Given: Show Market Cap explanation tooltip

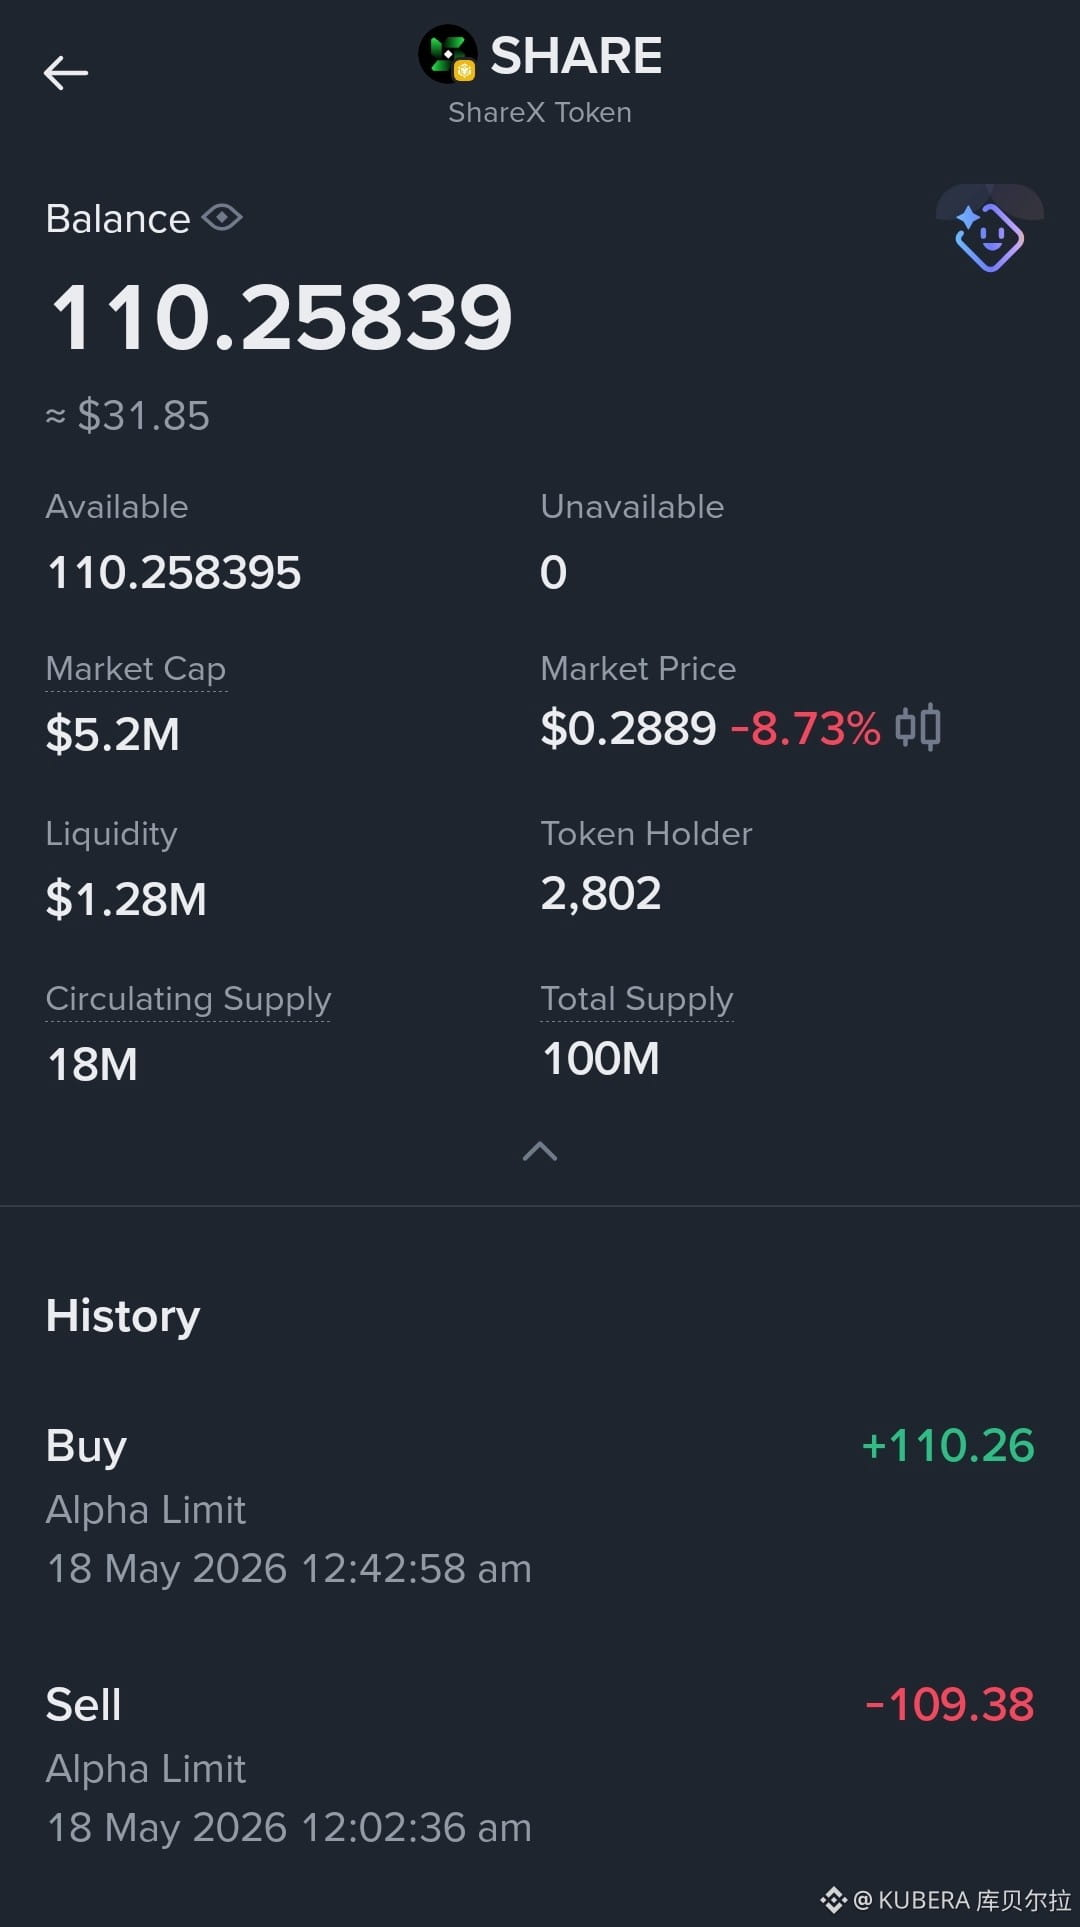Looking at the screenshot, I should (x=136, y=668).
